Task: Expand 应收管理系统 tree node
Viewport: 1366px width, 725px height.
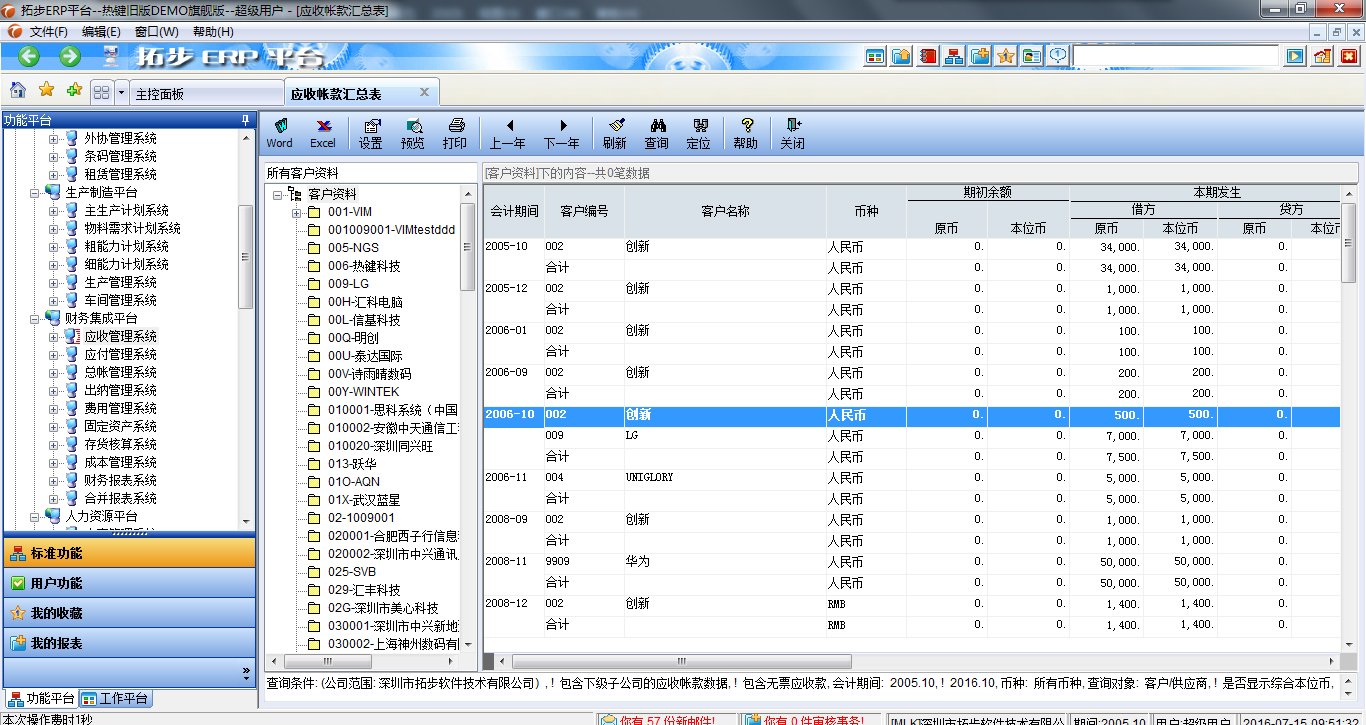Action: point(54,337)
